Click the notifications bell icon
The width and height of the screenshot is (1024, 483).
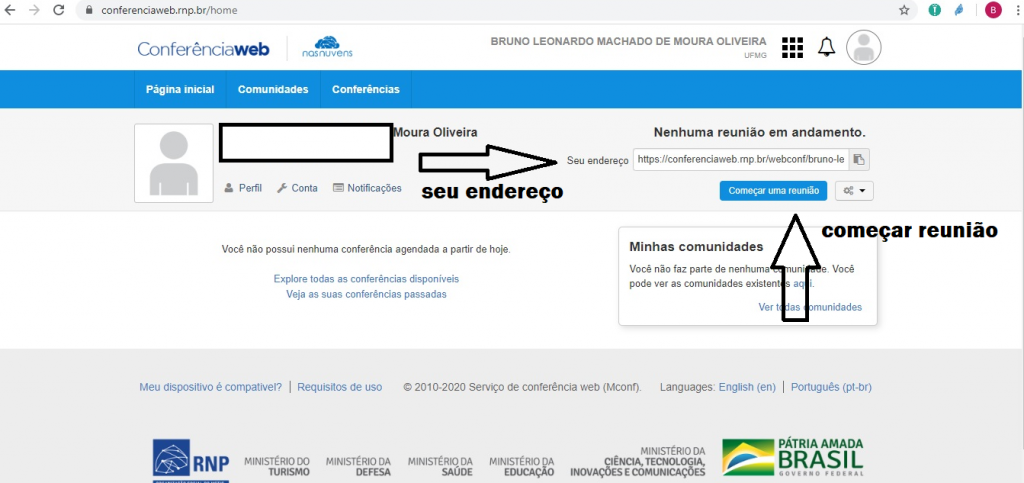click(x=826, y=48)
